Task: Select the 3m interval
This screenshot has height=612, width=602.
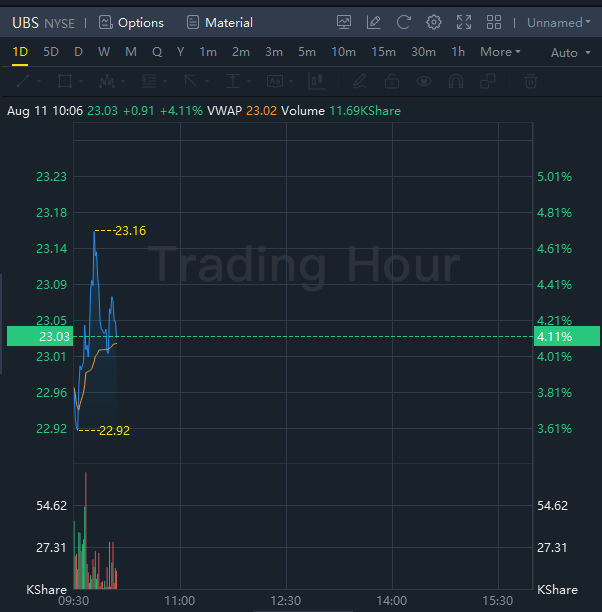Action: click(x=274, y=52)
